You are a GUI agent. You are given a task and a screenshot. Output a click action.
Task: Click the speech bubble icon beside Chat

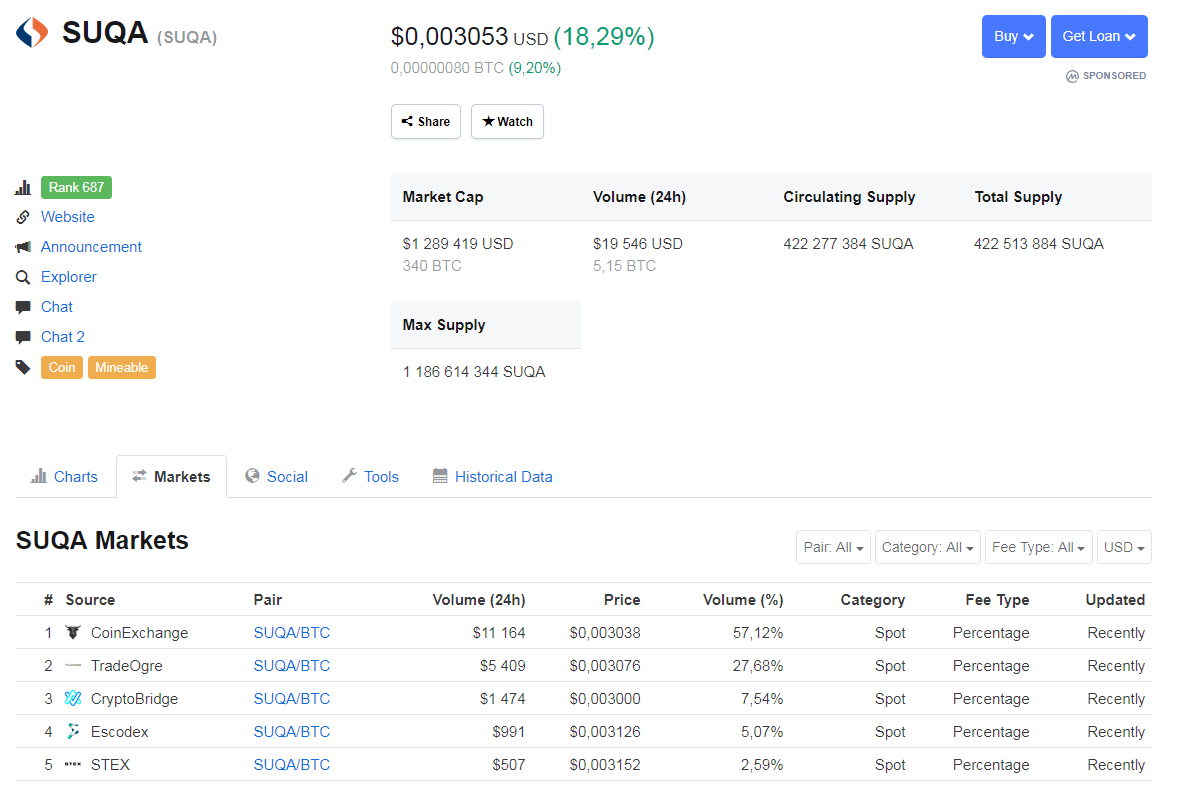(23, 307)
